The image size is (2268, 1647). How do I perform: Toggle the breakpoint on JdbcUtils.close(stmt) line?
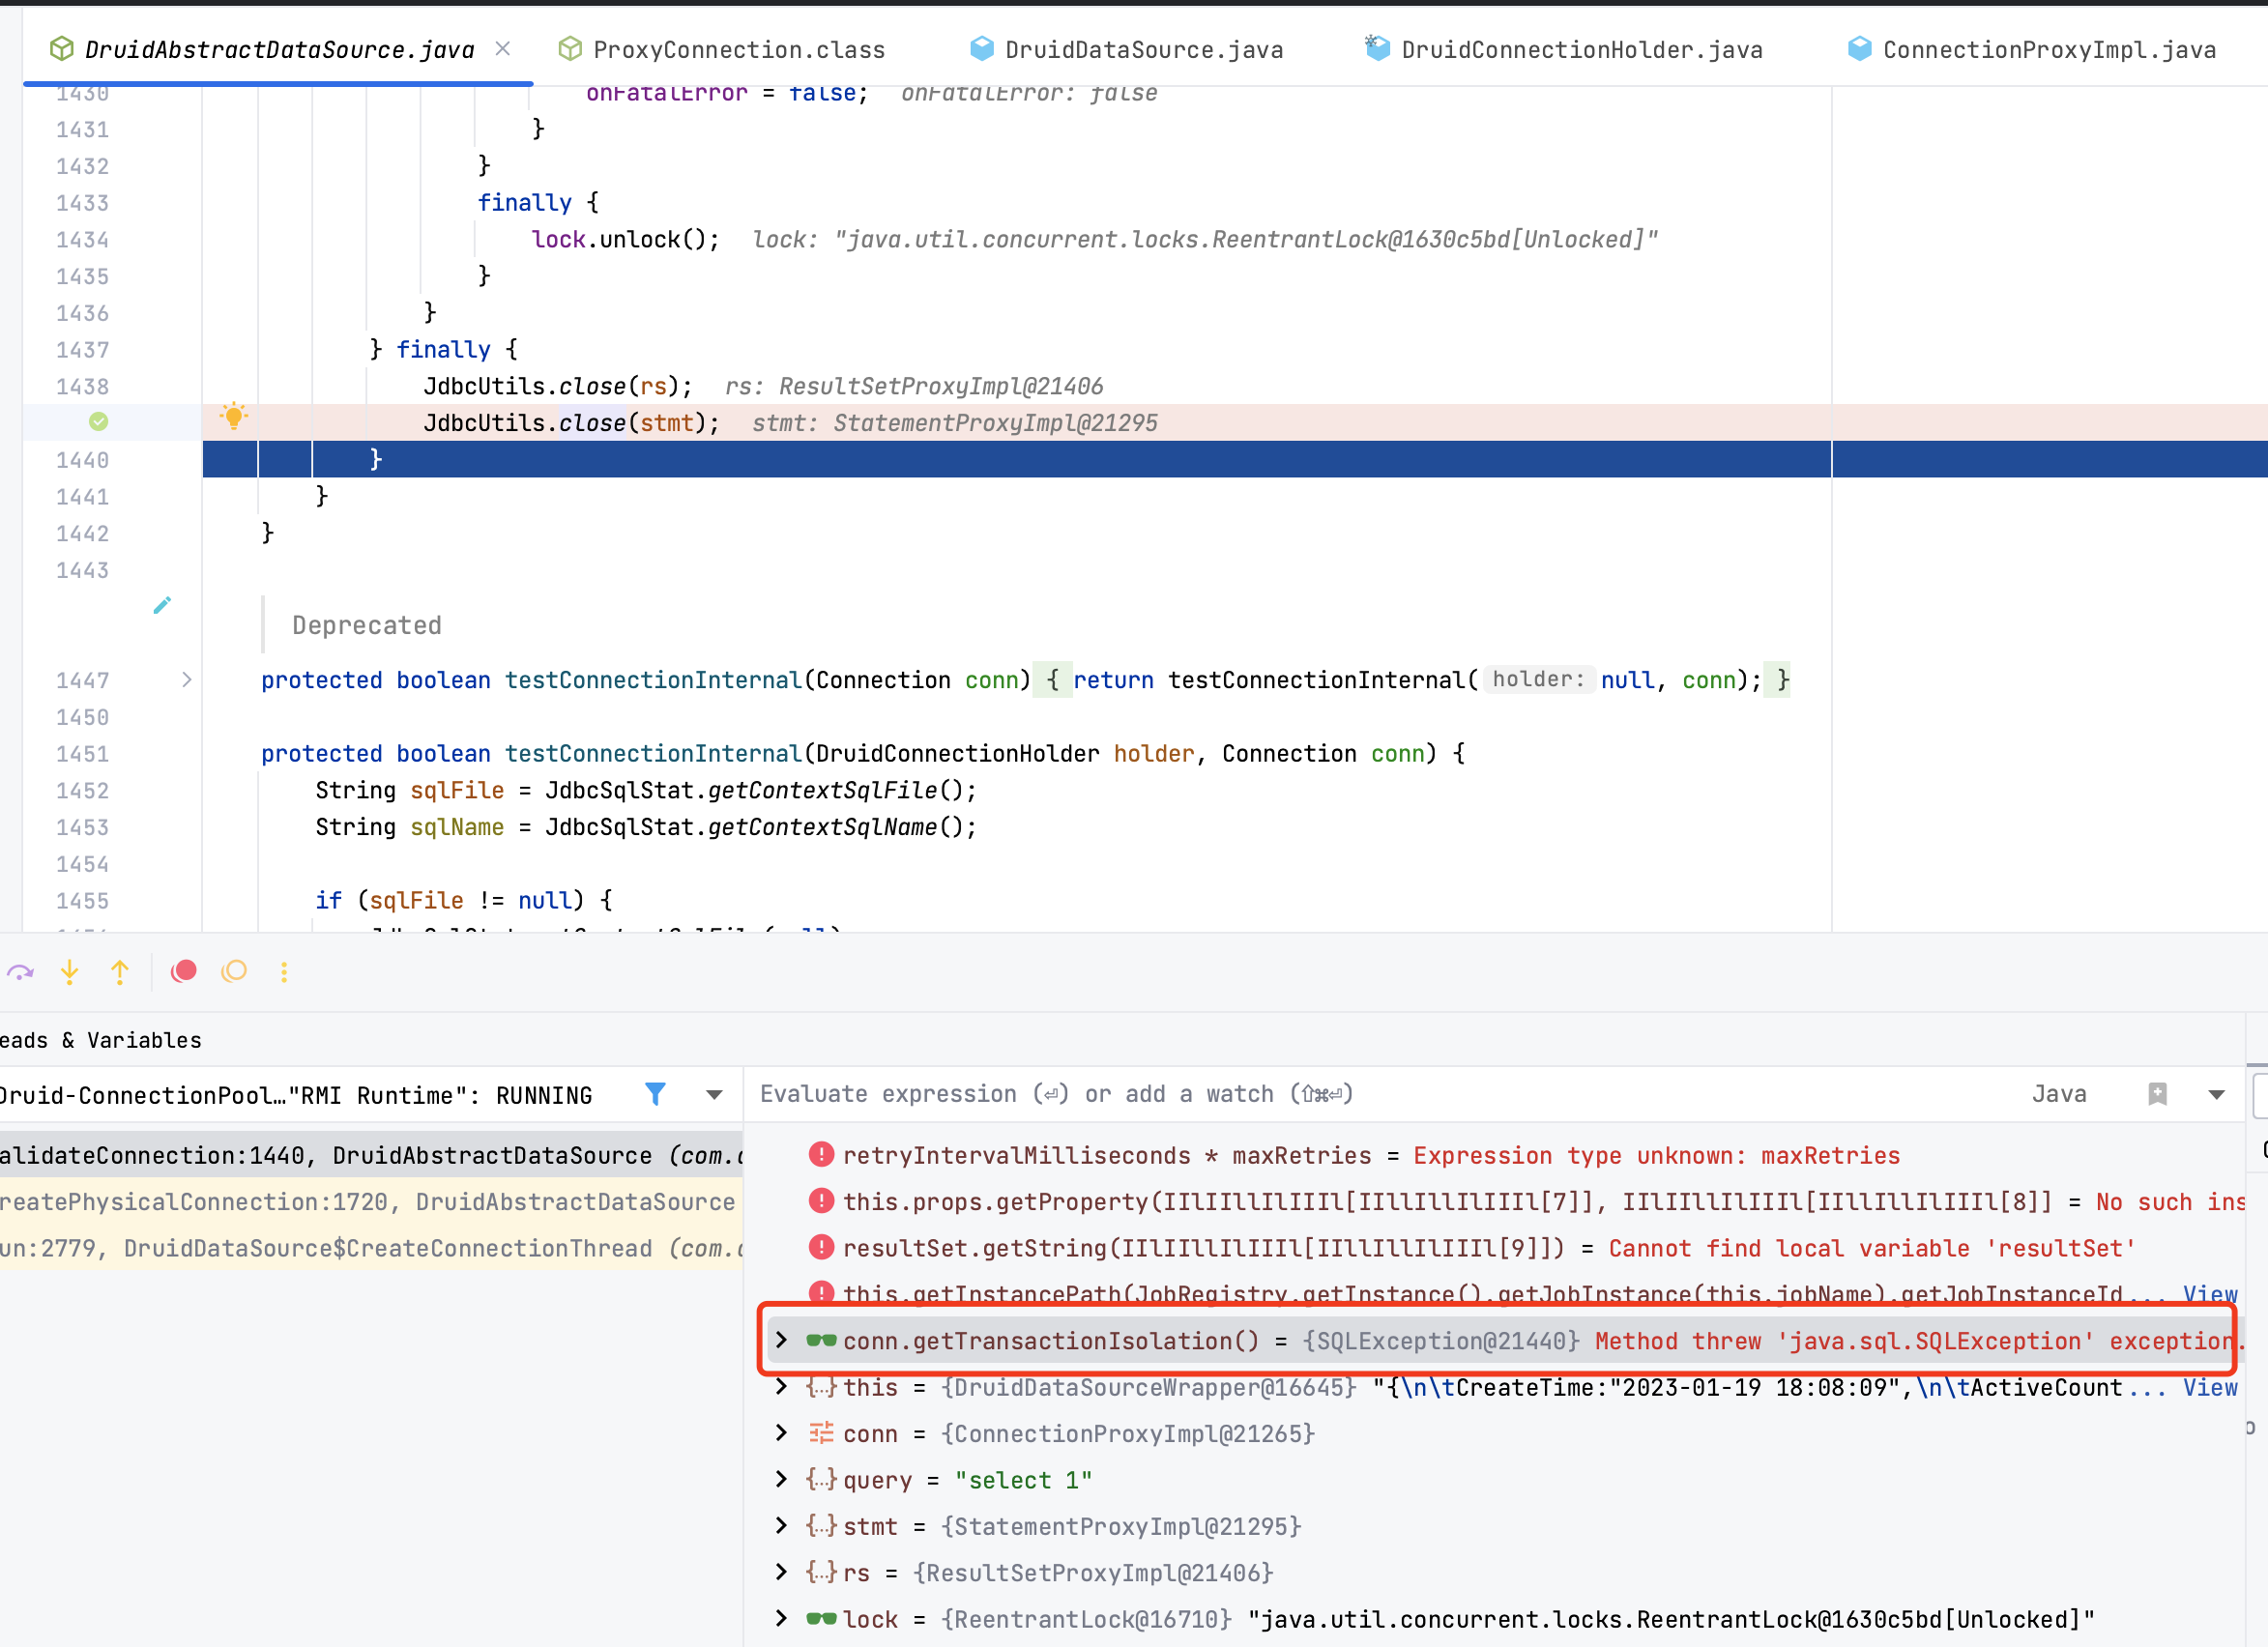tap(98, 421)
